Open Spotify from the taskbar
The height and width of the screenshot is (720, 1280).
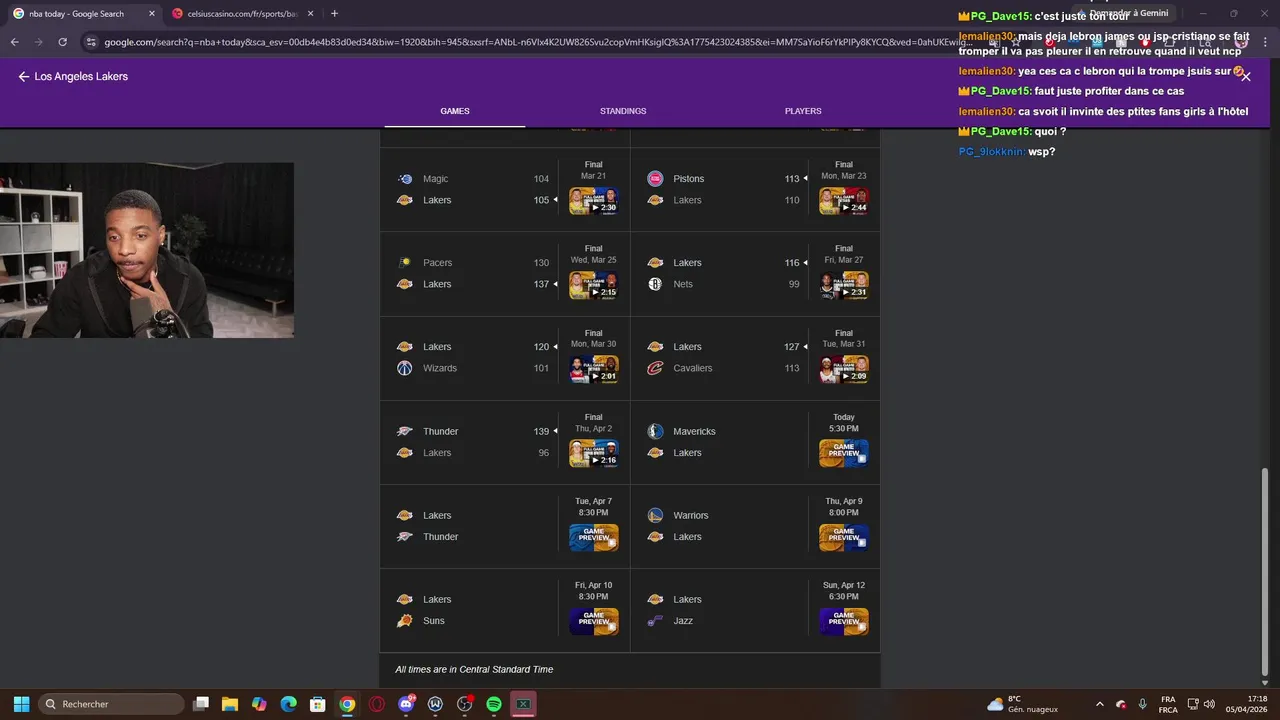(x=494, y=704)
